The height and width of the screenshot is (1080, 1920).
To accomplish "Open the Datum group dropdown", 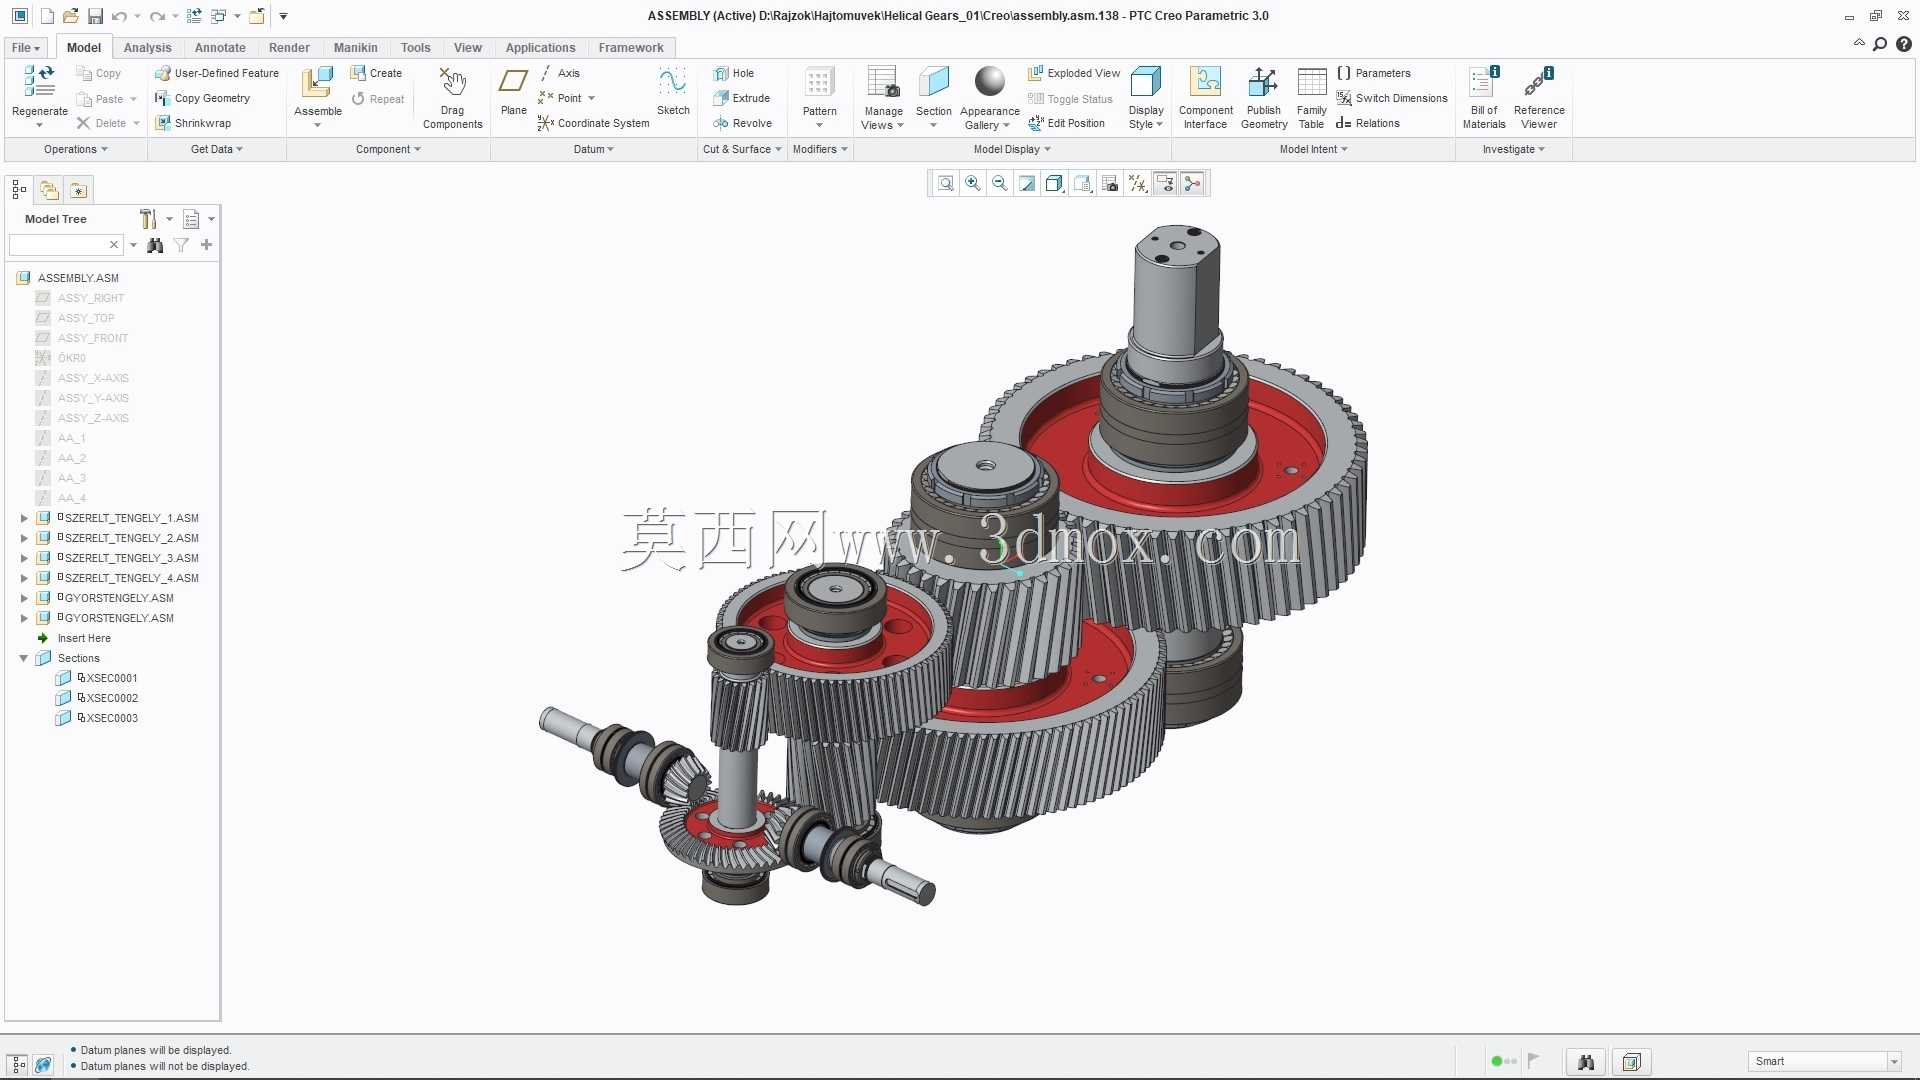I will pos(593,149).
